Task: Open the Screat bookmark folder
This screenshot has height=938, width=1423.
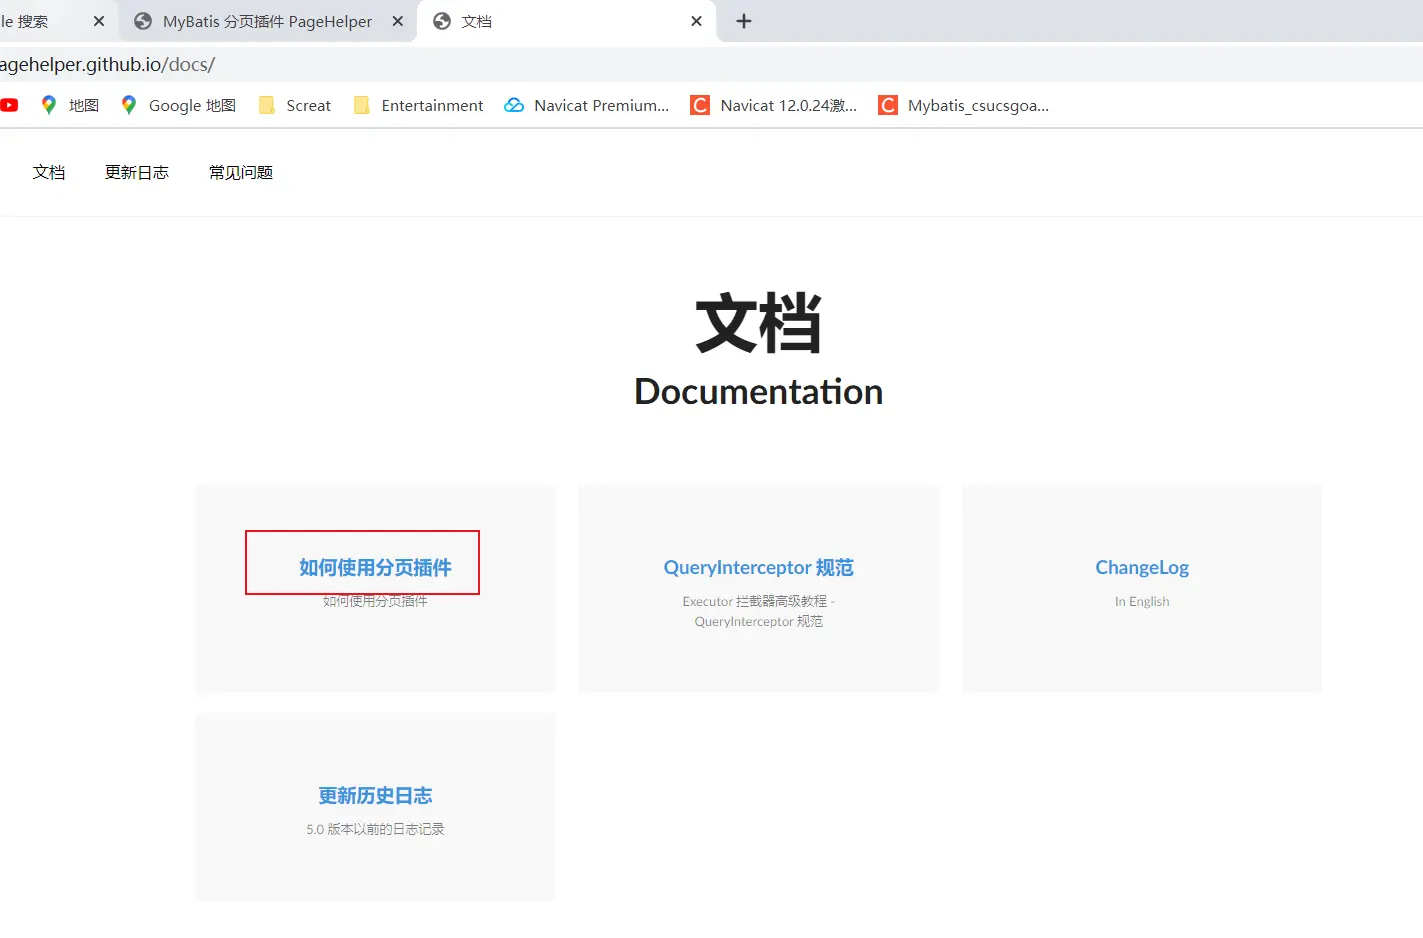Action: [294, 105]
